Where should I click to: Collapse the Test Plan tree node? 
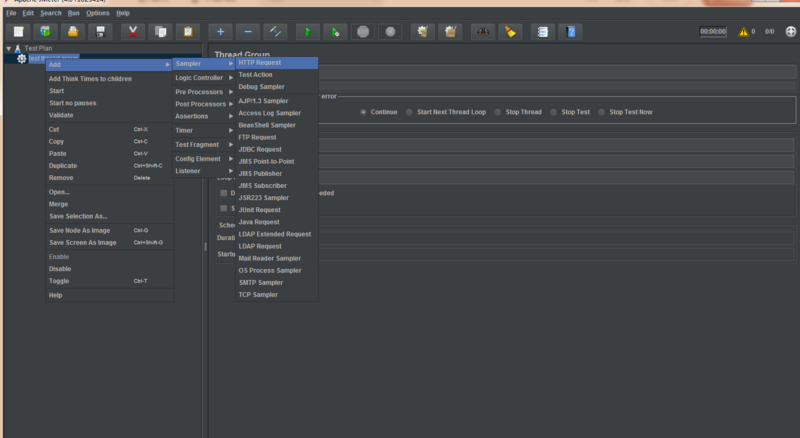point(9,48)
